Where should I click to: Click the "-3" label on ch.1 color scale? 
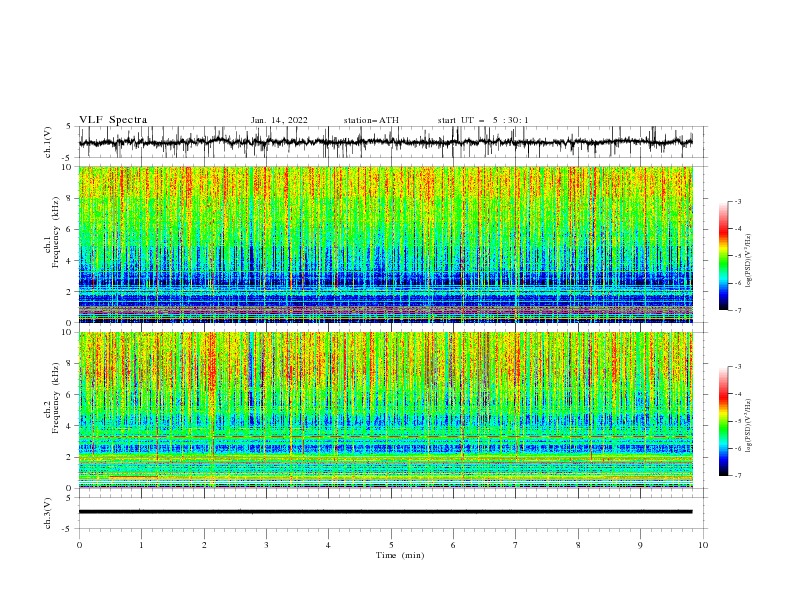[737, 201]
